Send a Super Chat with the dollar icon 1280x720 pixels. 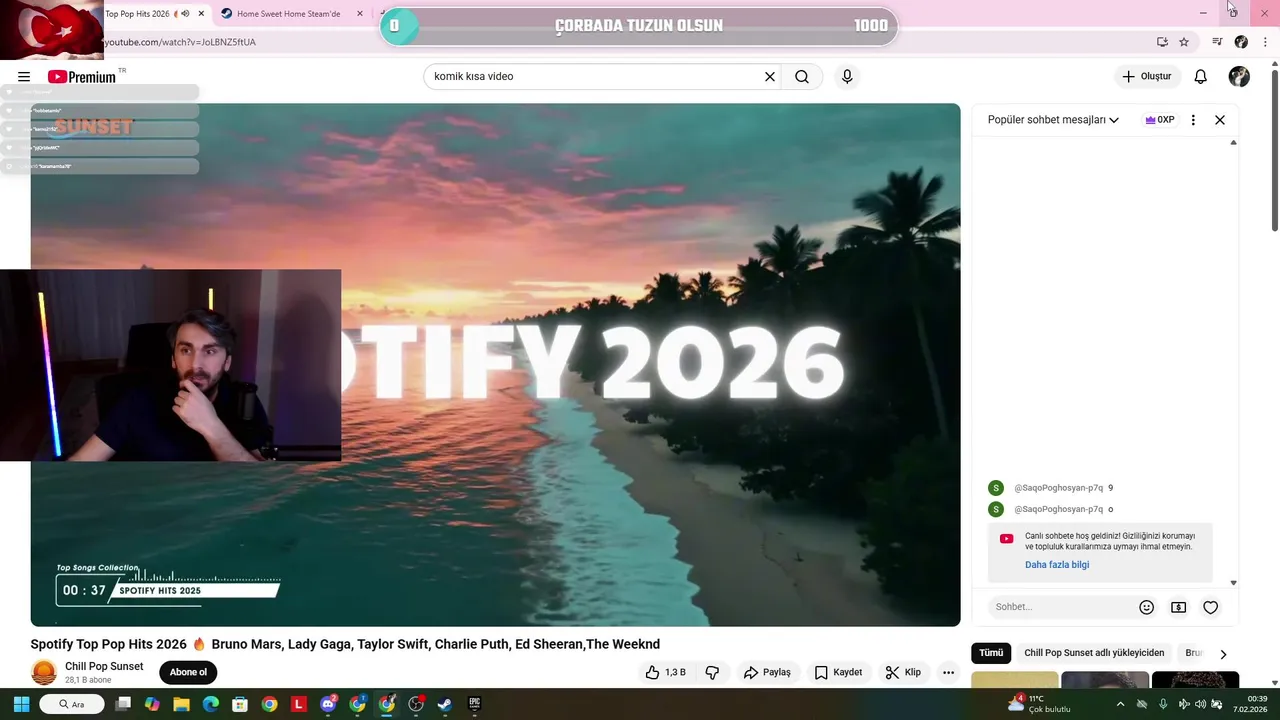click(1179, 607)
